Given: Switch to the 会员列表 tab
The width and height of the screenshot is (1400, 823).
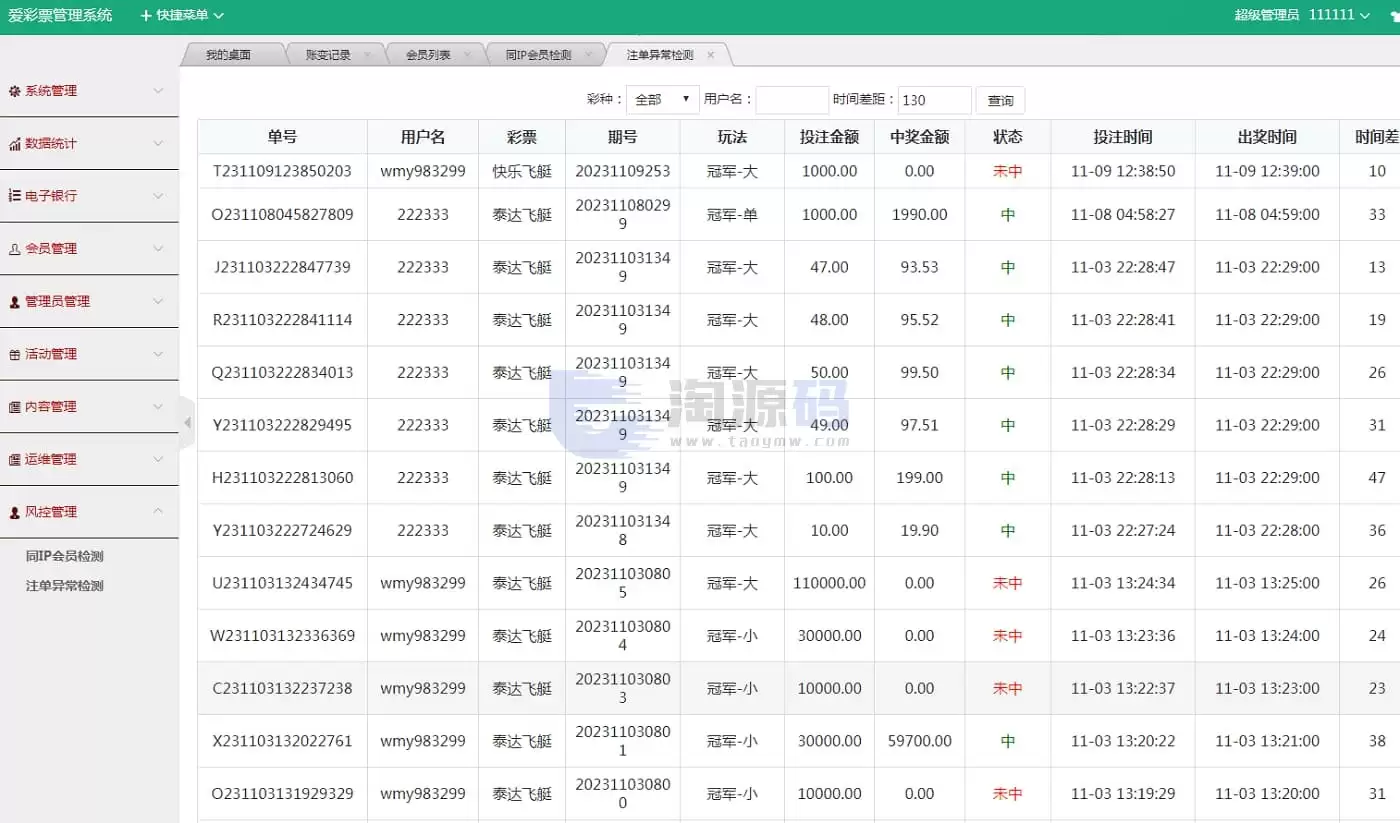Looking at the screenshot, I should (428, 55).
